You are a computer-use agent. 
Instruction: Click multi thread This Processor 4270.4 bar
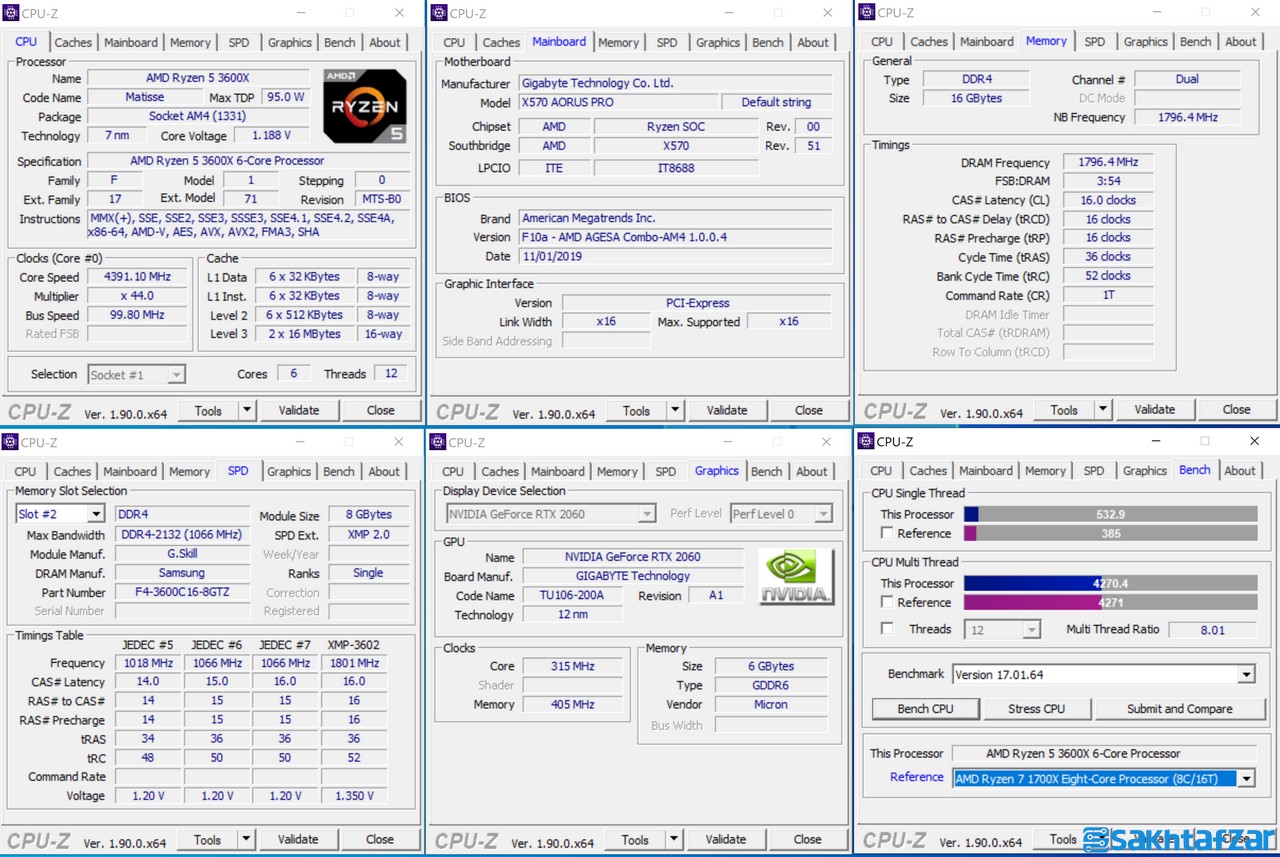tap(1110, 583)
